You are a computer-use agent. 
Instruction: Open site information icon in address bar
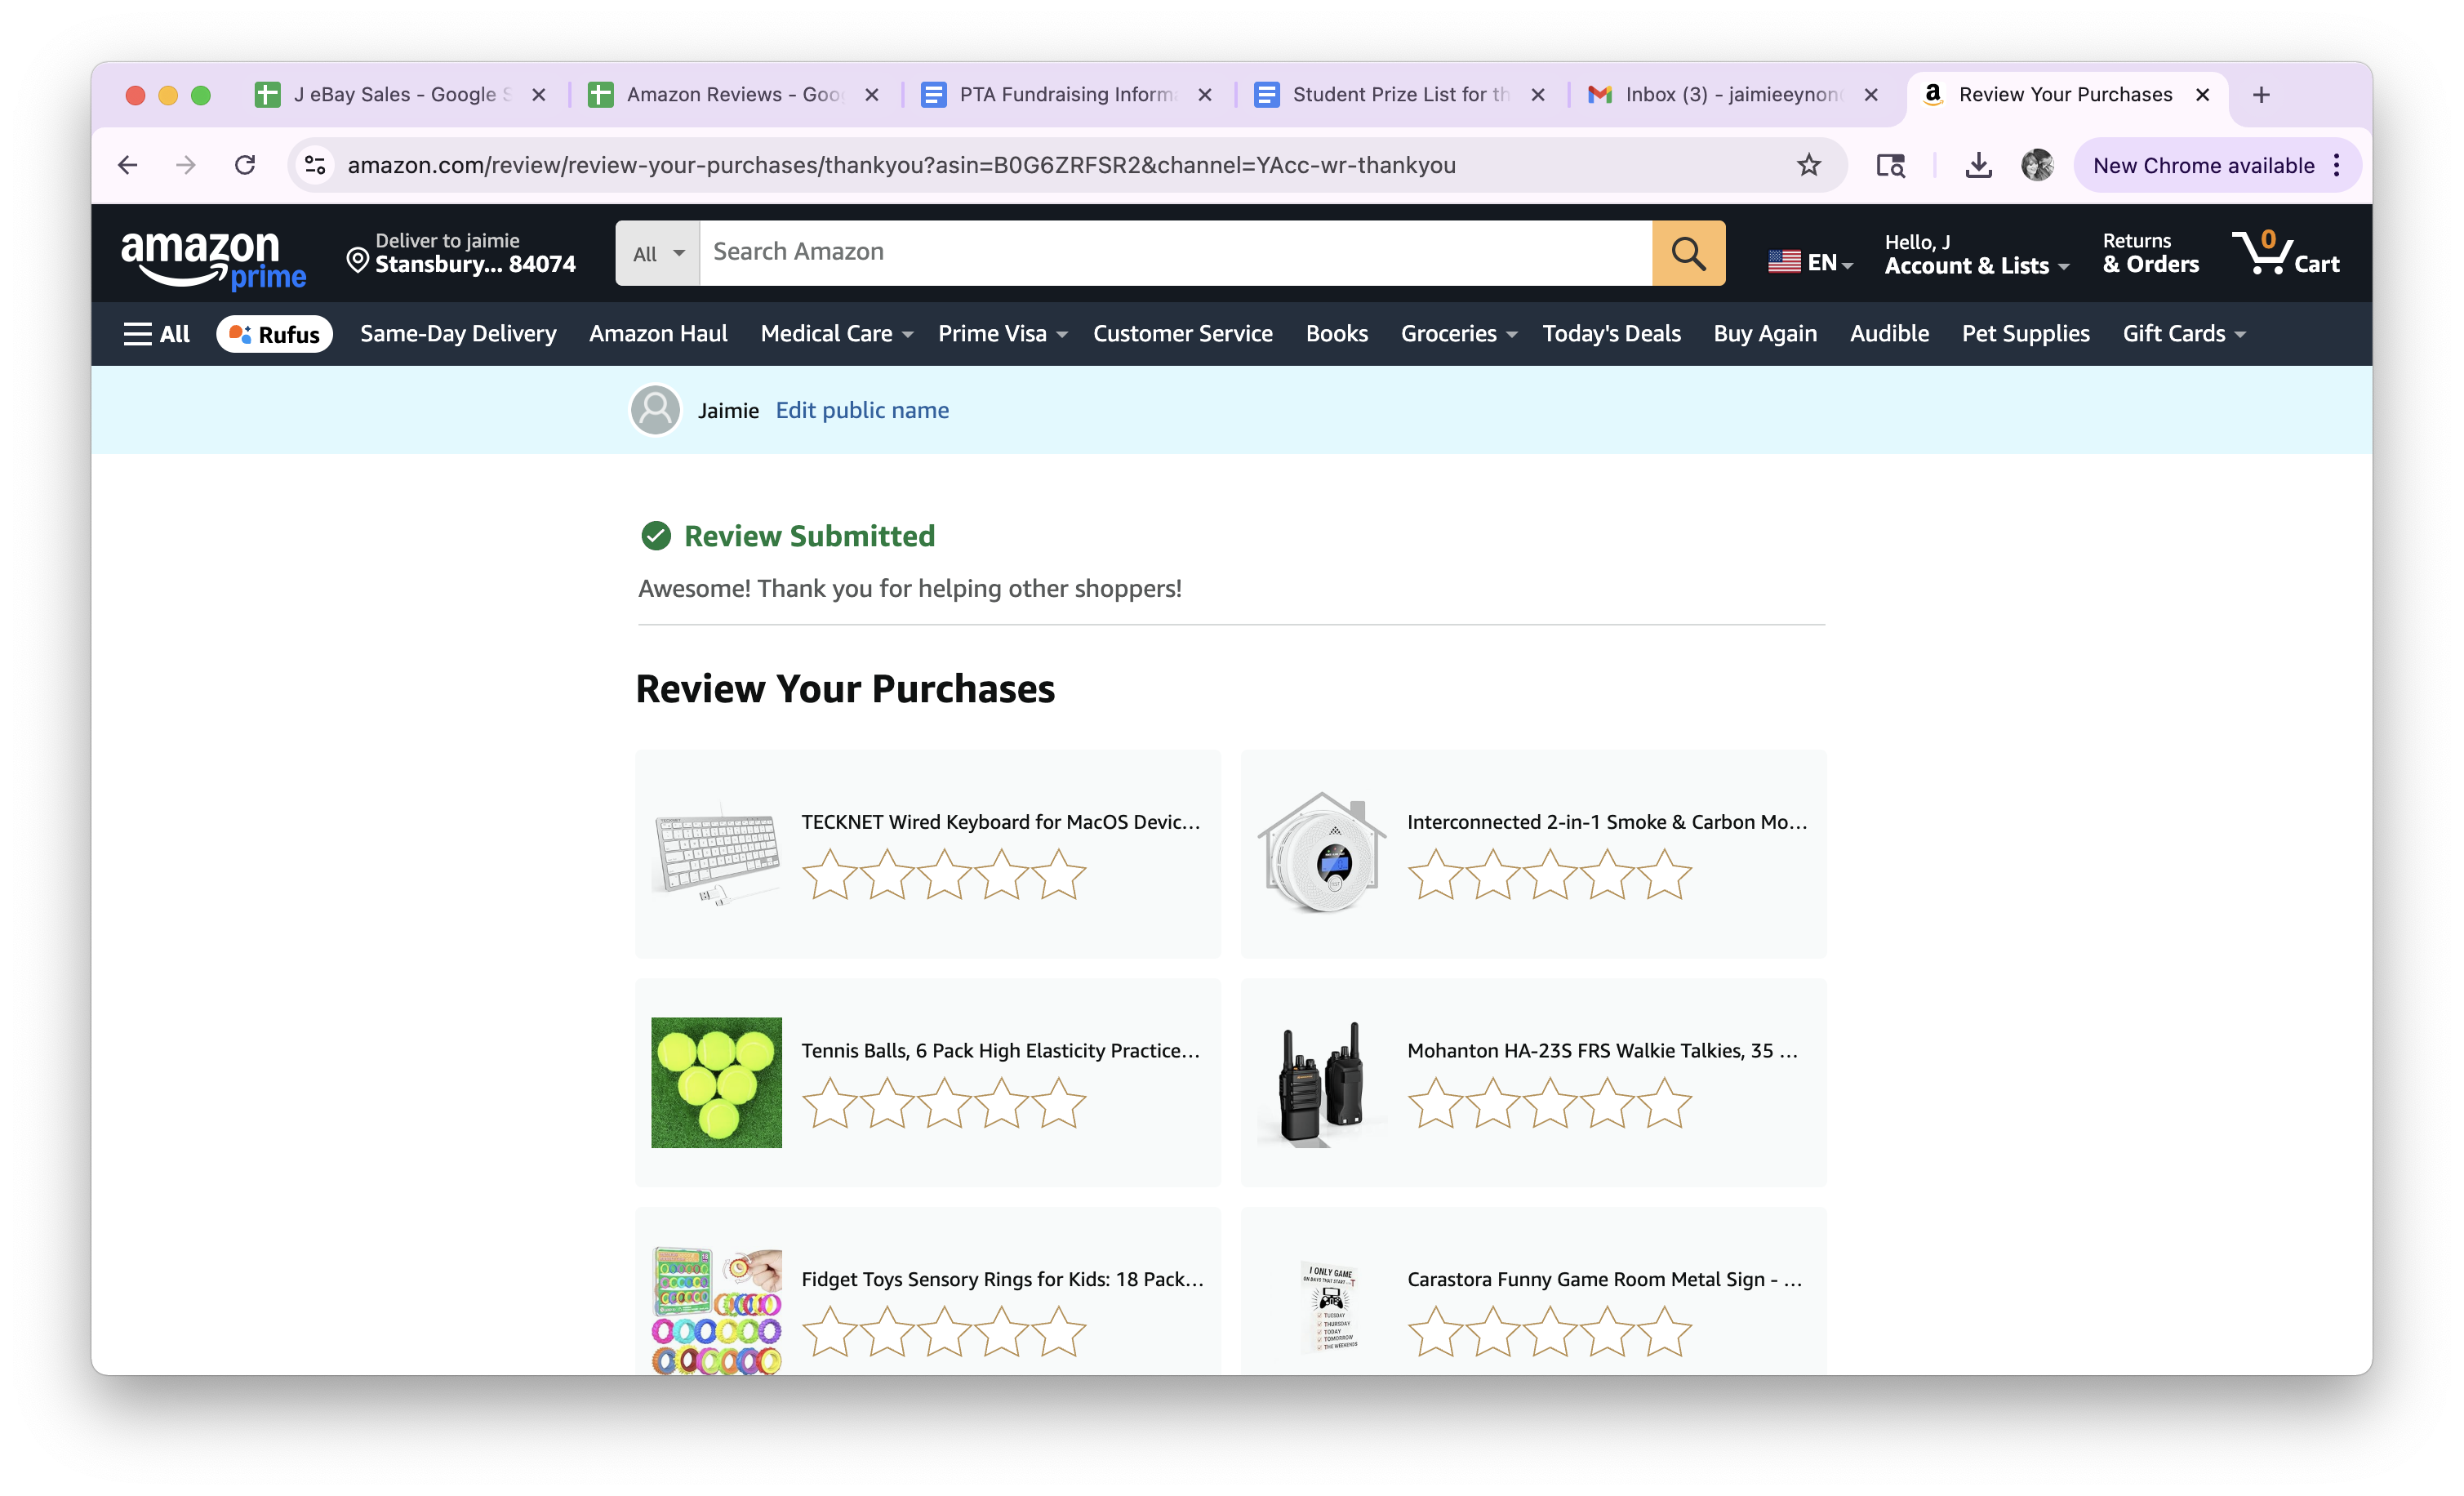pos(315,165)
